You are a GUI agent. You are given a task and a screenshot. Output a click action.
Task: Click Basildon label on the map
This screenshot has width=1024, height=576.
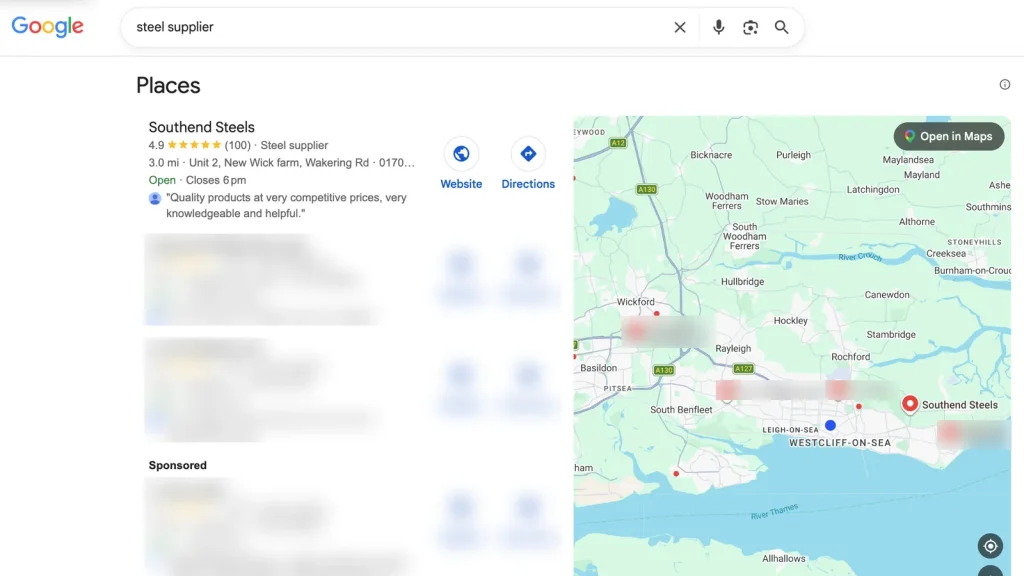598,368
